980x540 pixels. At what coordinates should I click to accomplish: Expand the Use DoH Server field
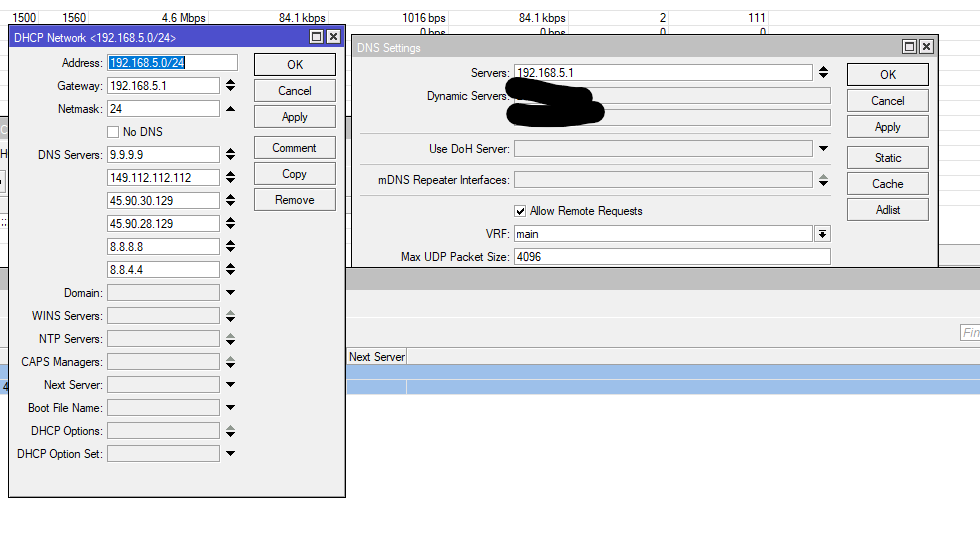pyautogui.click(x=823, y=149)
